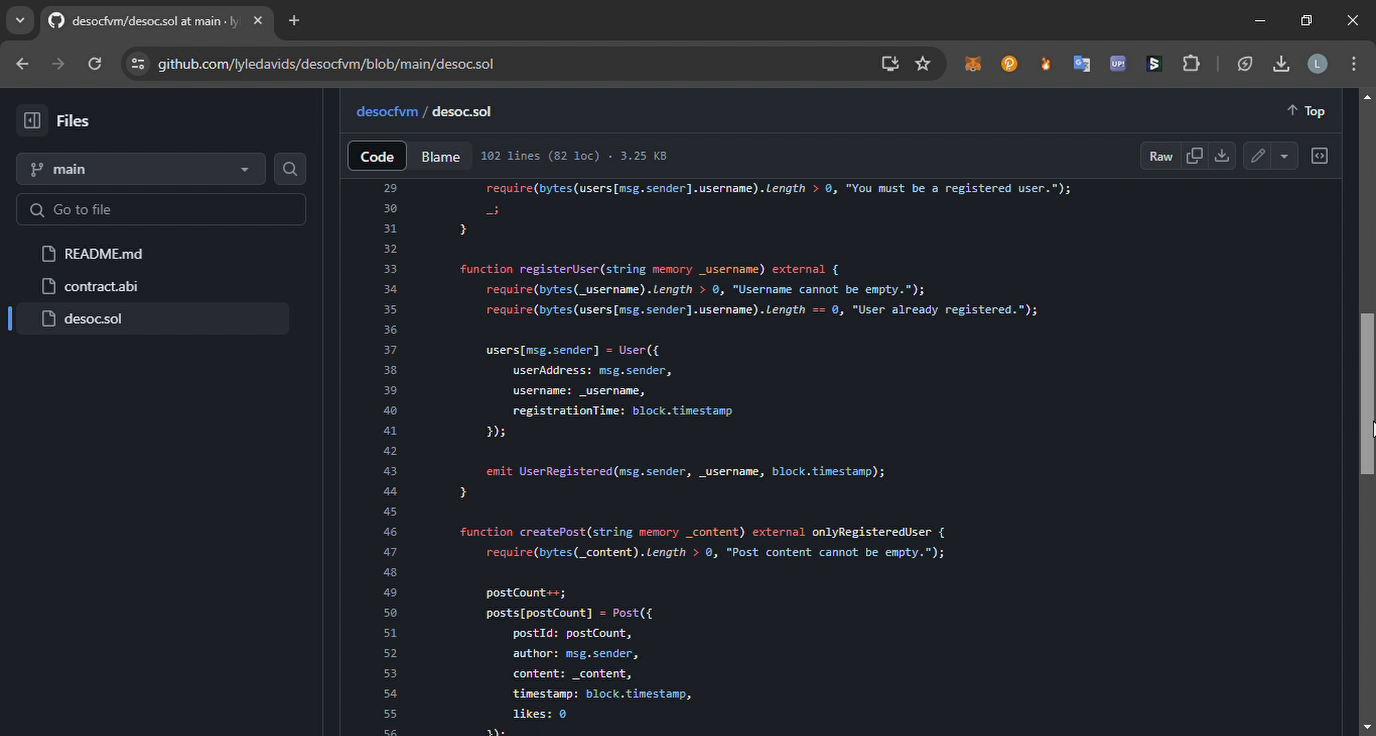Click line number 46
1376x736 pixels.
[390, 532]
